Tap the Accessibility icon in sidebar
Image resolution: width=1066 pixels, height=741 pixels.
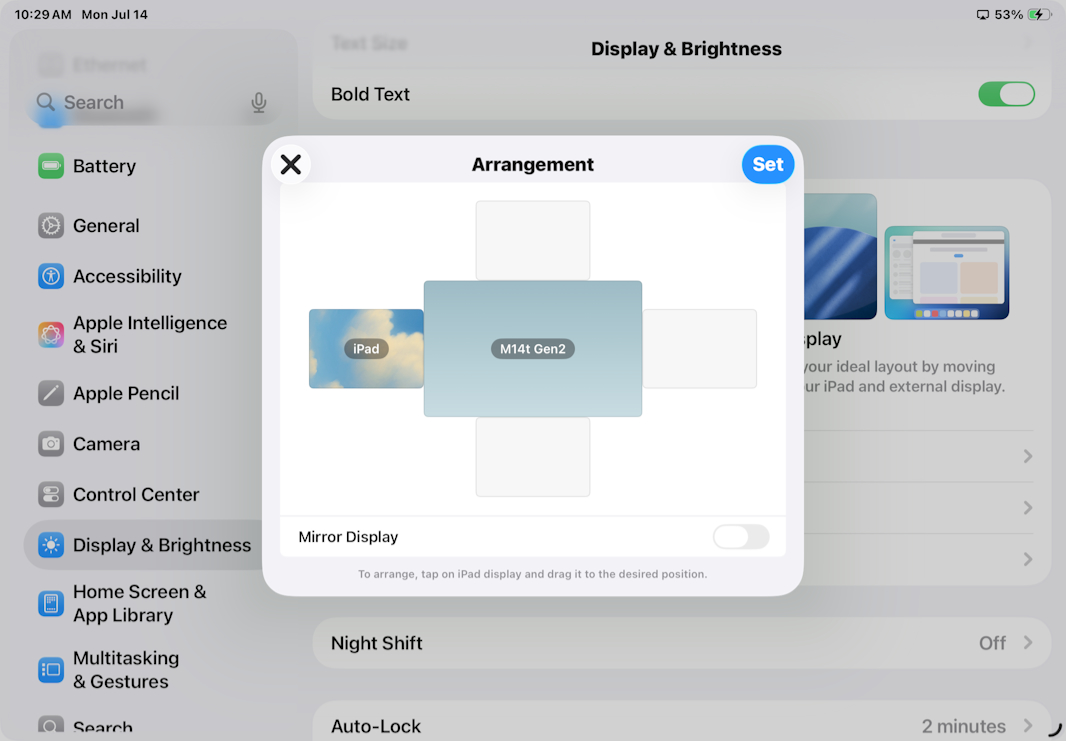(x=51, y=277)
